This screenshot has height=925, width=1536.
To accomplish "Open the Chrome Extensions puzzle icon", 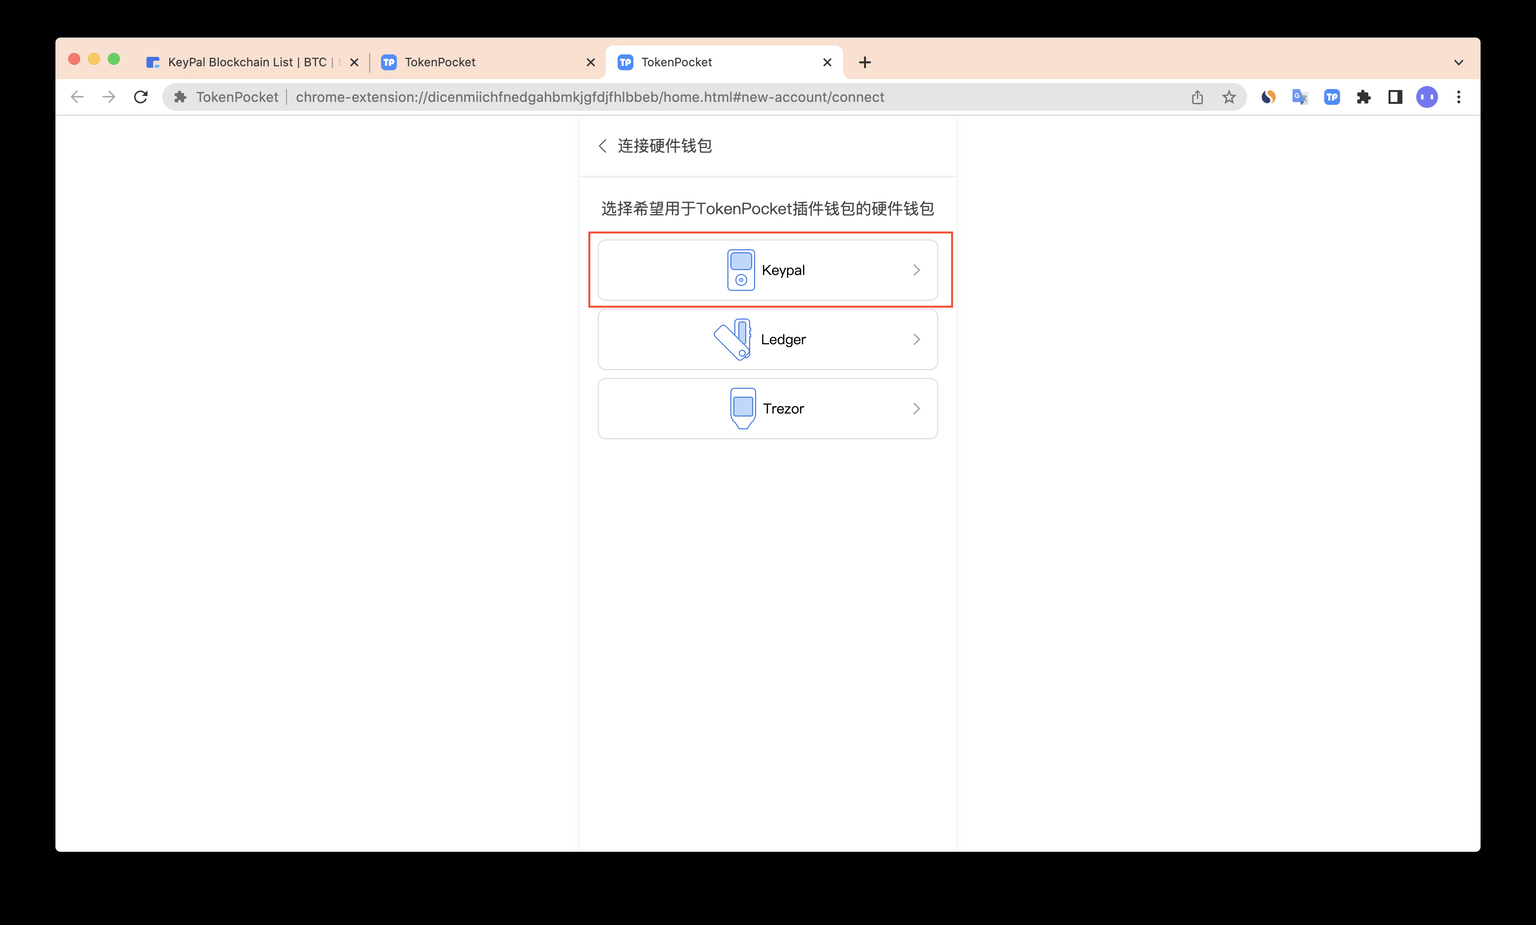I will click(1363, 97).
